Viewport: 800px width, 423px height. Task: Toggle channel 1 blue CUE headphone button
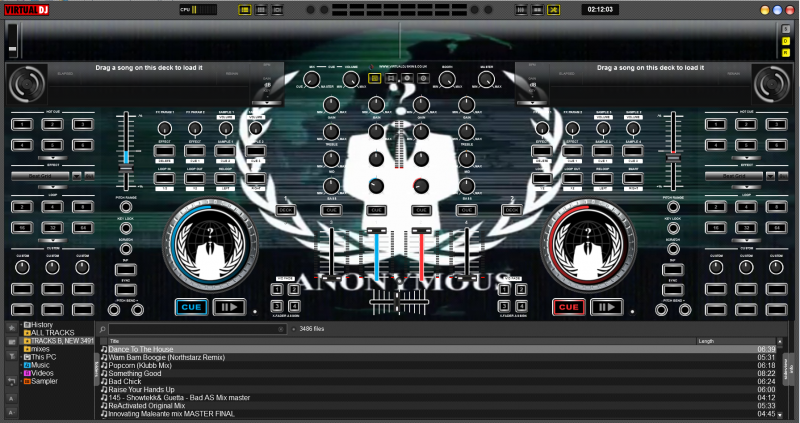coord(377,210)
